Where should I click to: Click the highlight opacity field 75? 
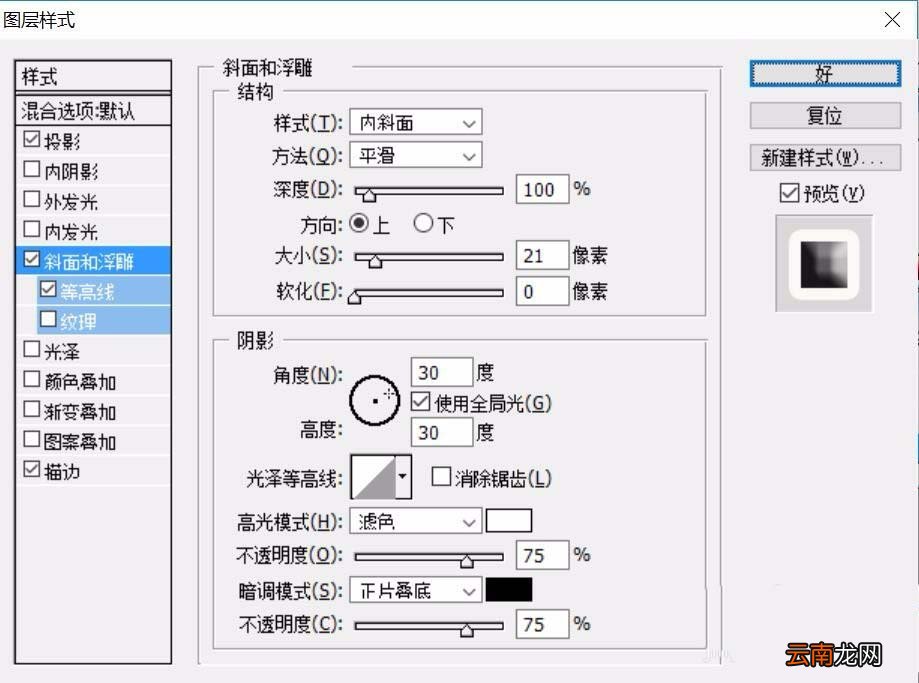click(x=542, y=555)
